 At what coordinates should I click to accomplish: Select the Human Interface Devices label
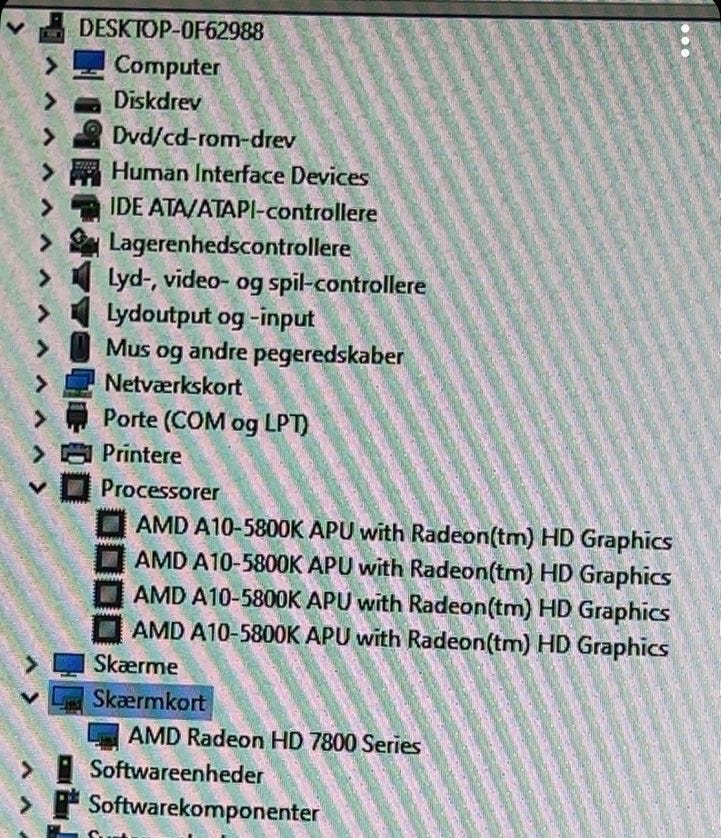(x=240, y=174)
